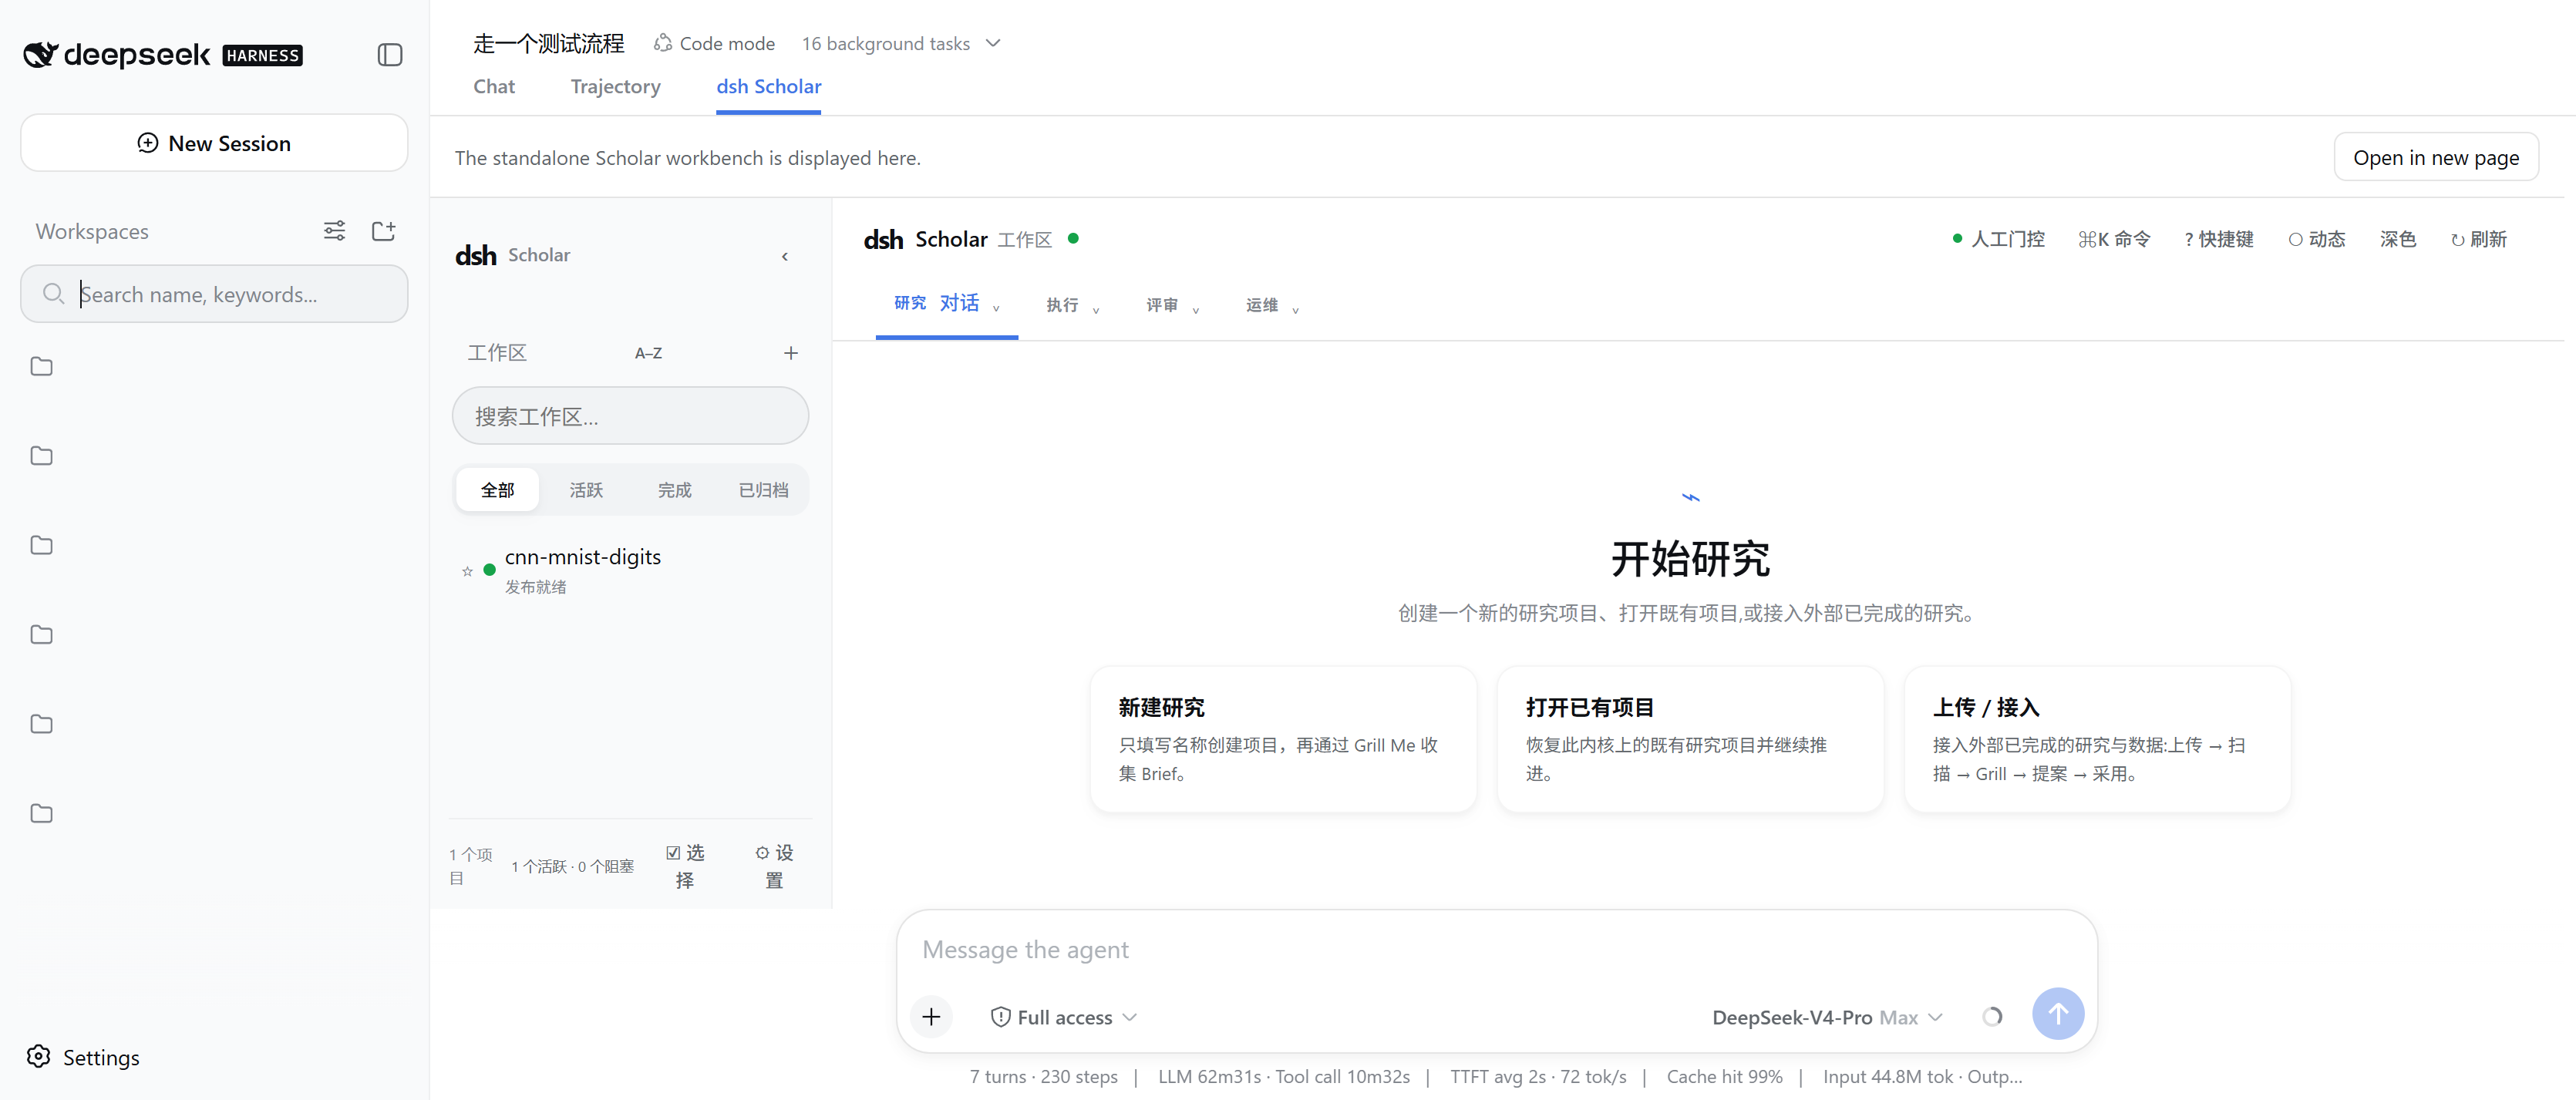Star the cnn-mnist-digits project
2576x1100 pixels.
click(x=467, y=571)
